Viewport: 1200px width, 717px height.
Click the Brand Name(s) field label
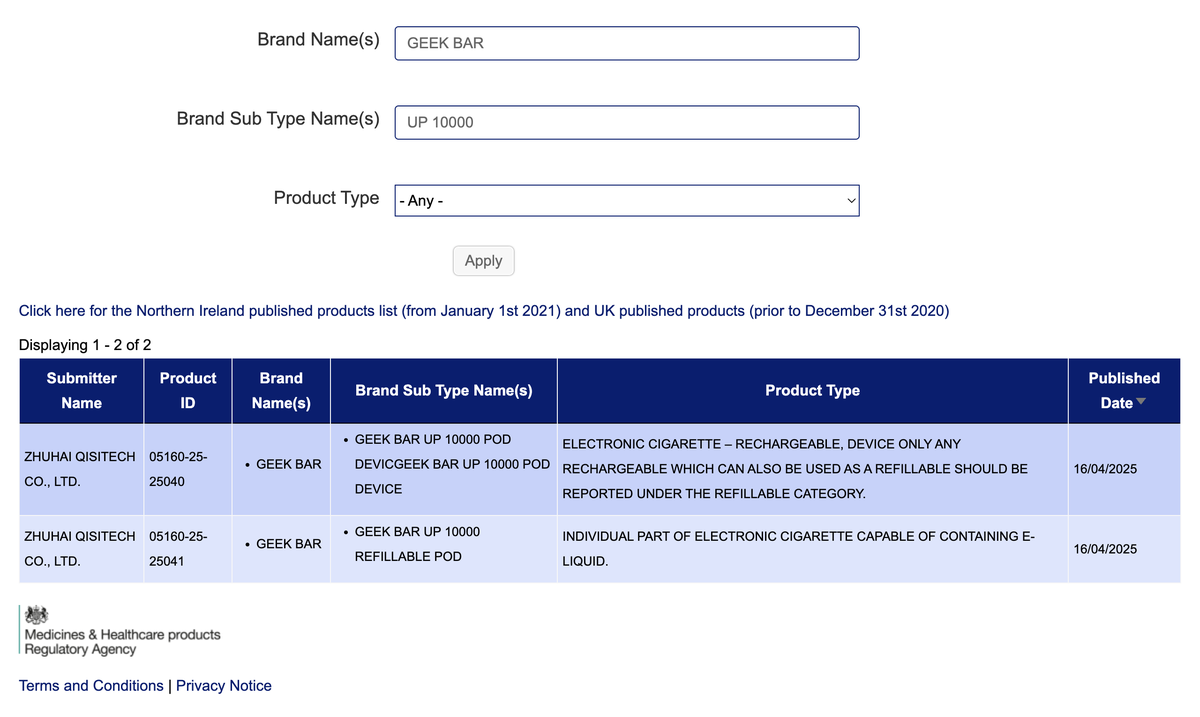point(318,40)
